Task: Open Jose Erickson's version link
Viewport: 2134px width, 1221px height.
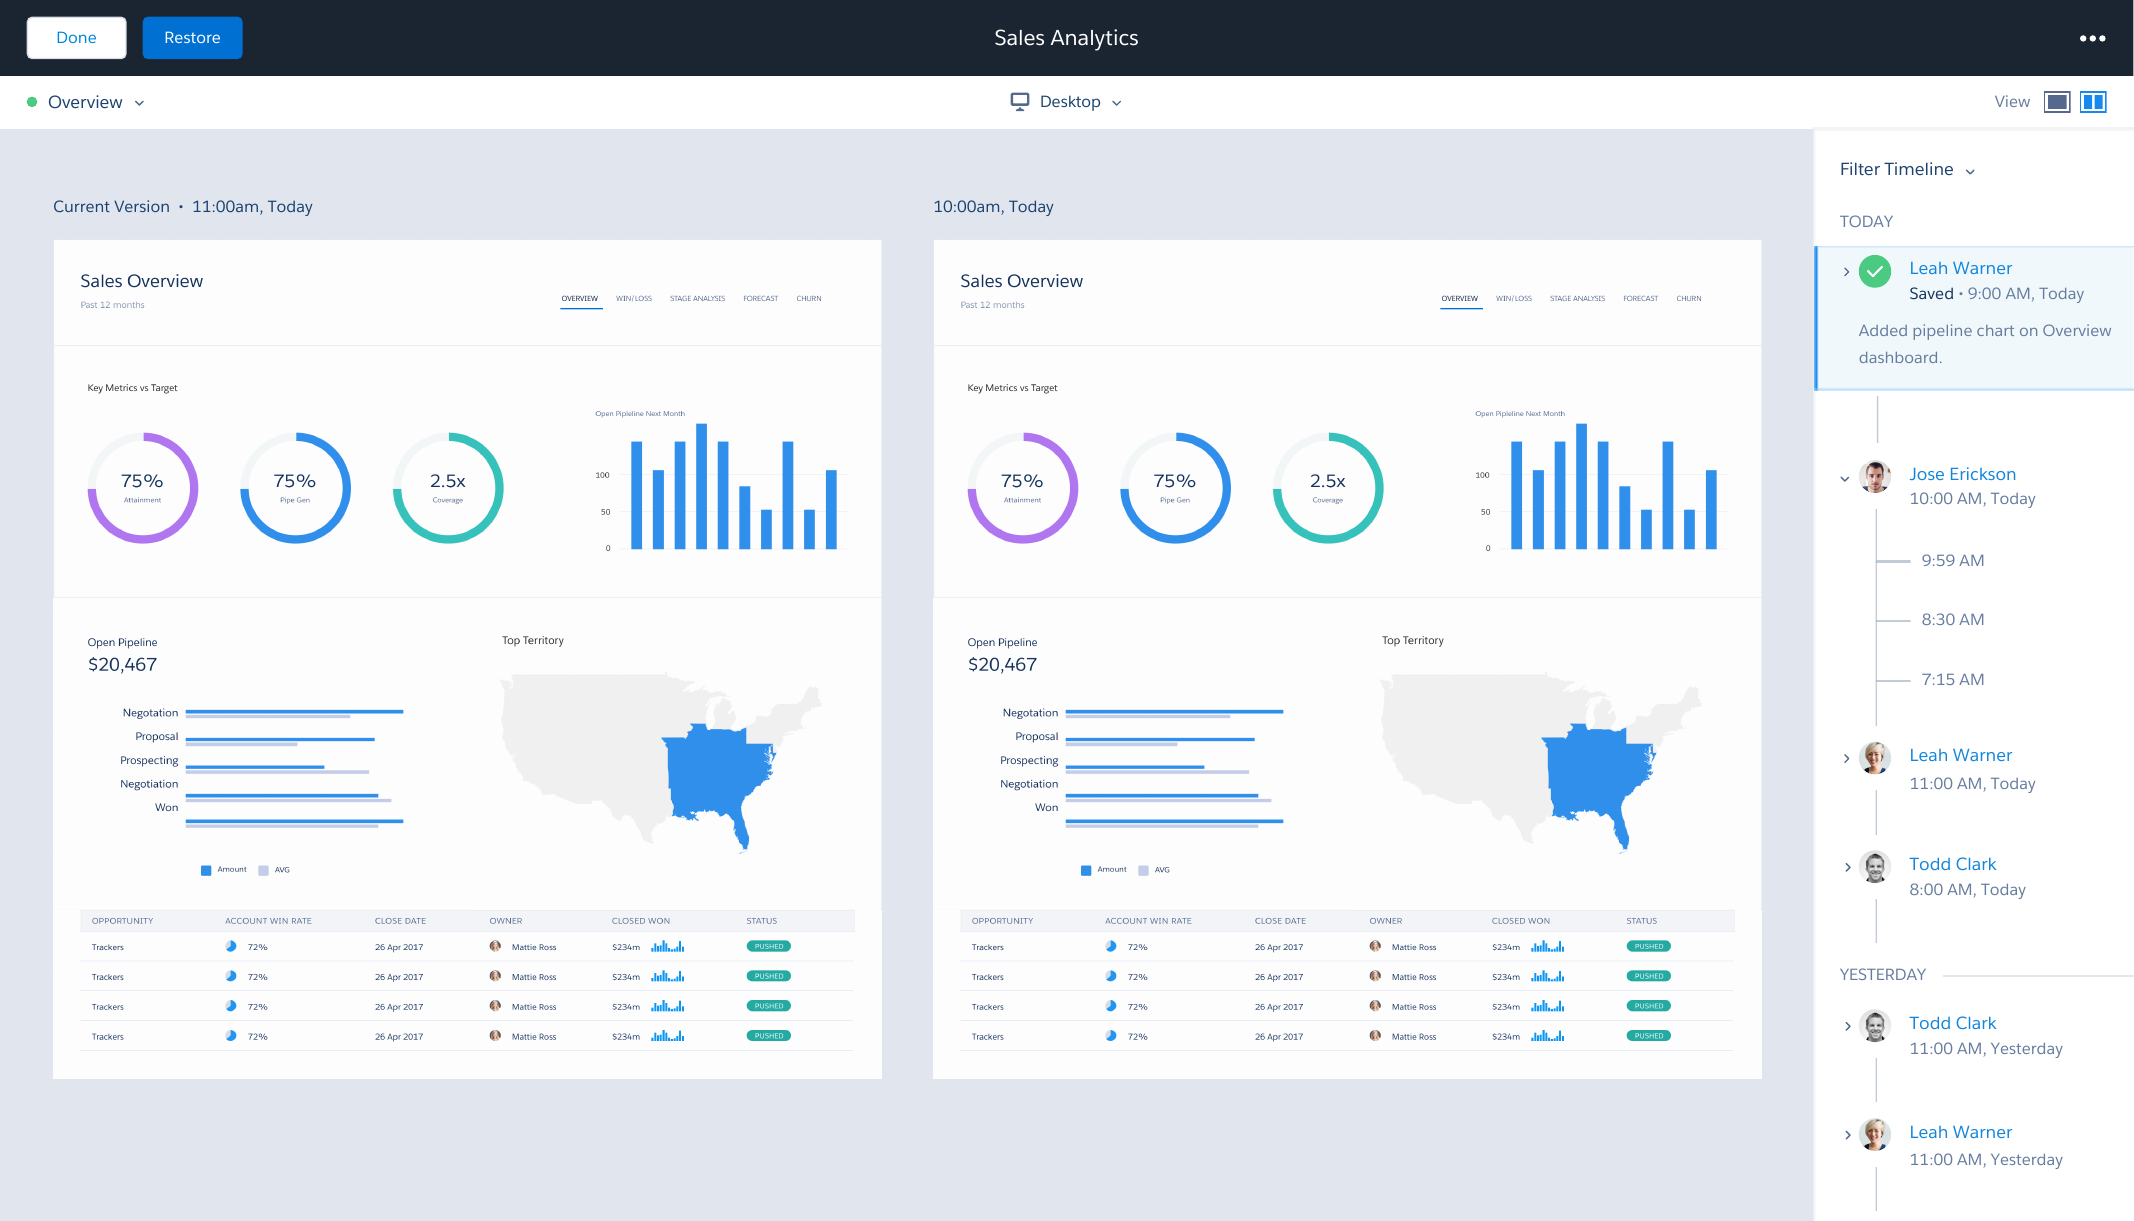Action: (x=1962, y=474)
